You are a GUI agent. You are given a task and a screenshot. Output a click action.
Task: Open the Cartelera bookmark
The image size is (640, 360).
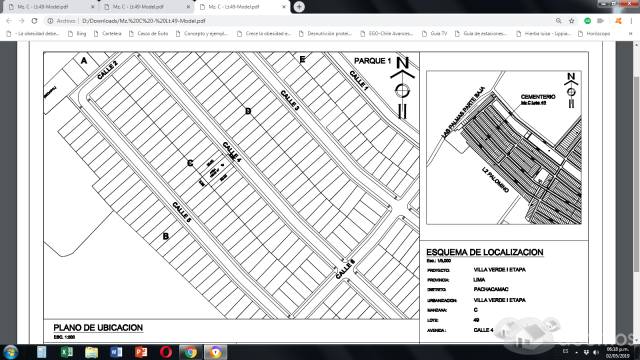click(x=108, y=33)
